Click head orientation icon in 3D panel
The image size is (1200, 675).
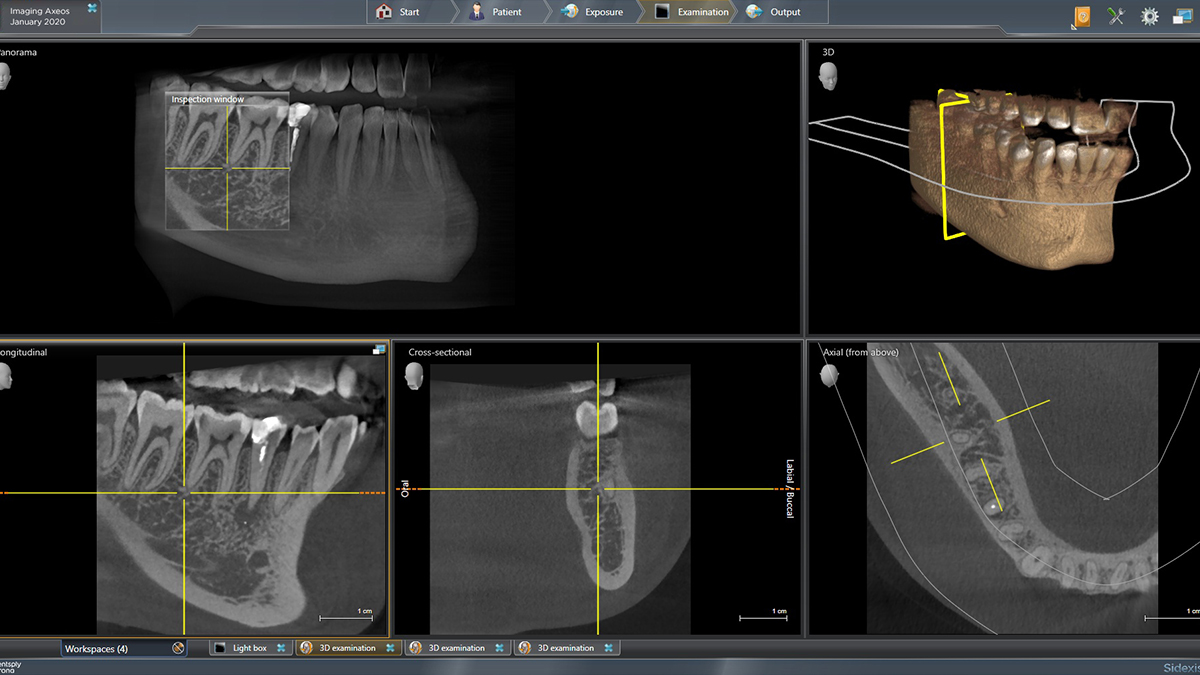point(827,74)
